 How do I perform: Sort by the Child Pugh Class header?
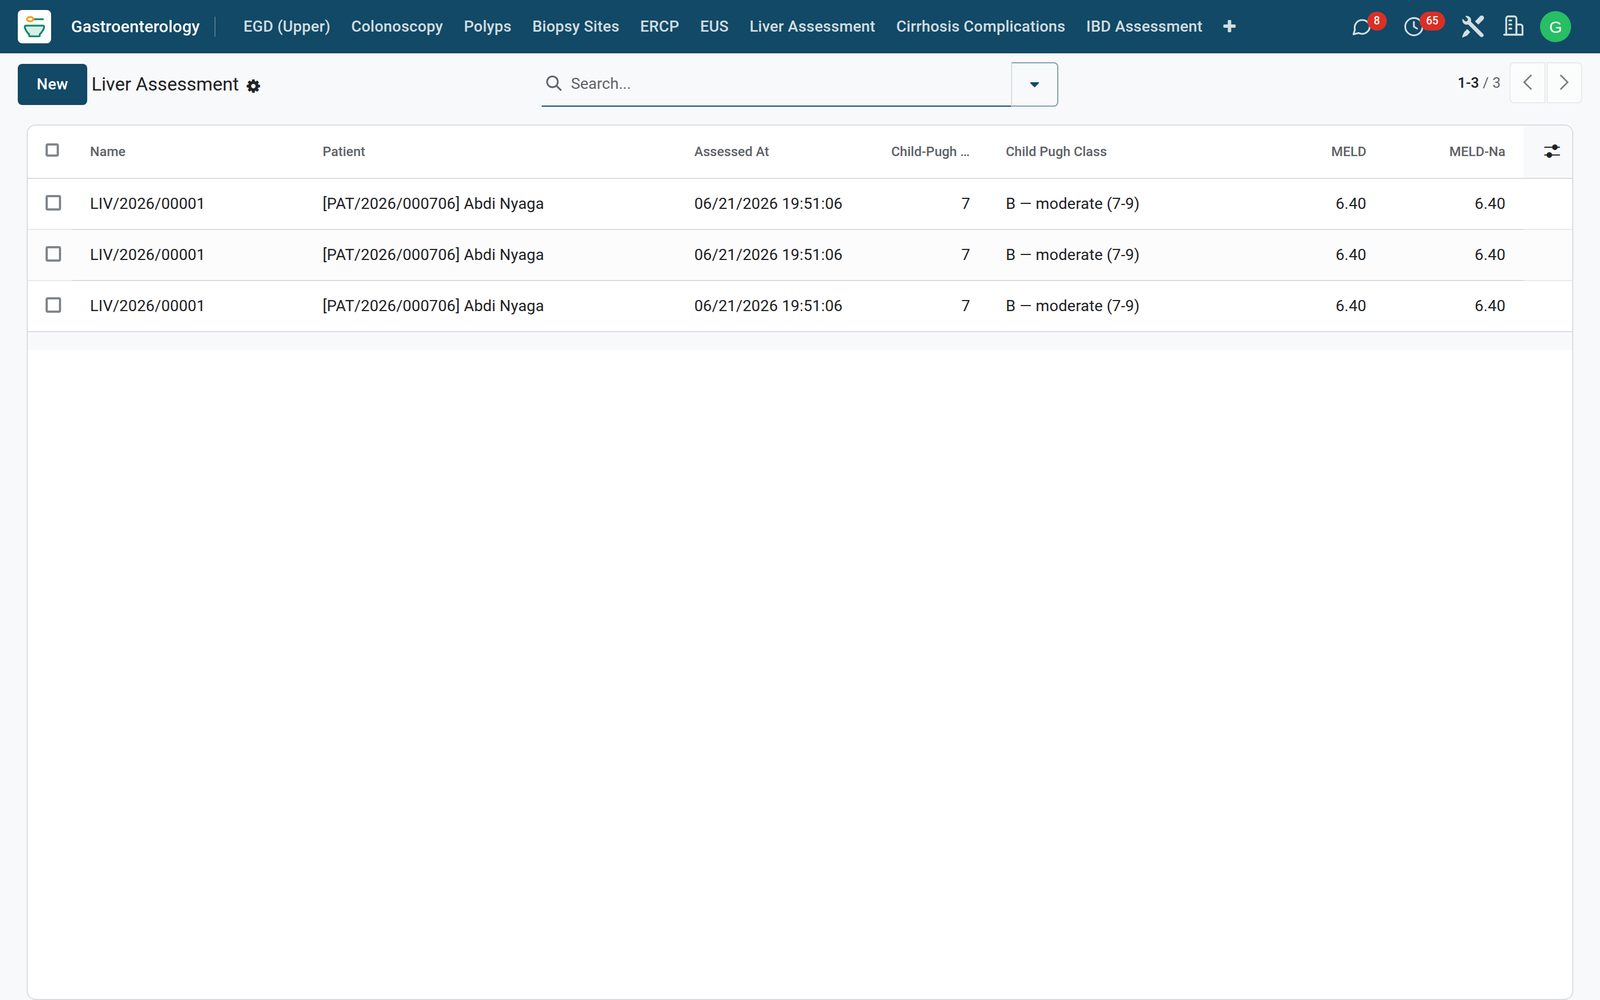pyautogui.click(x=1056, y=151)
